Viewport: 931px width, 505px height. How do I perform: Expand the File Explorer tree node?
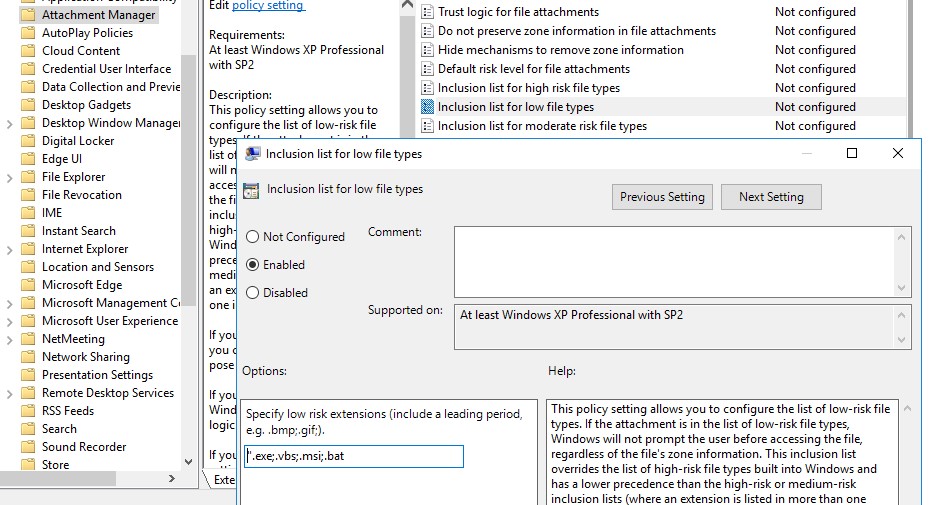9,177
